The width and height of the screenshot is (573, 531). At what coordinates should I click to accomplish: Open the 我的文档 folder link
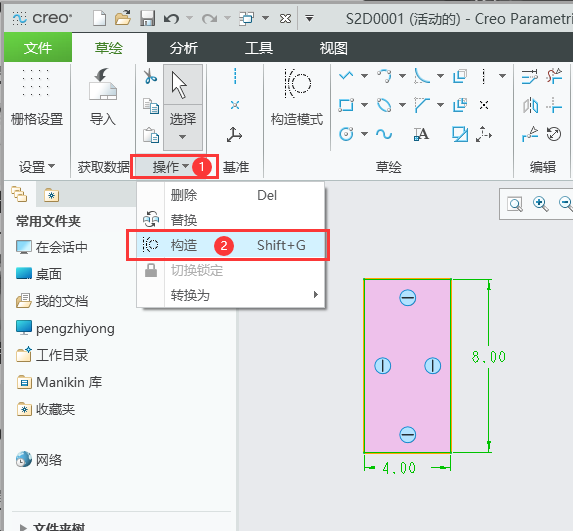click(52, 301)
